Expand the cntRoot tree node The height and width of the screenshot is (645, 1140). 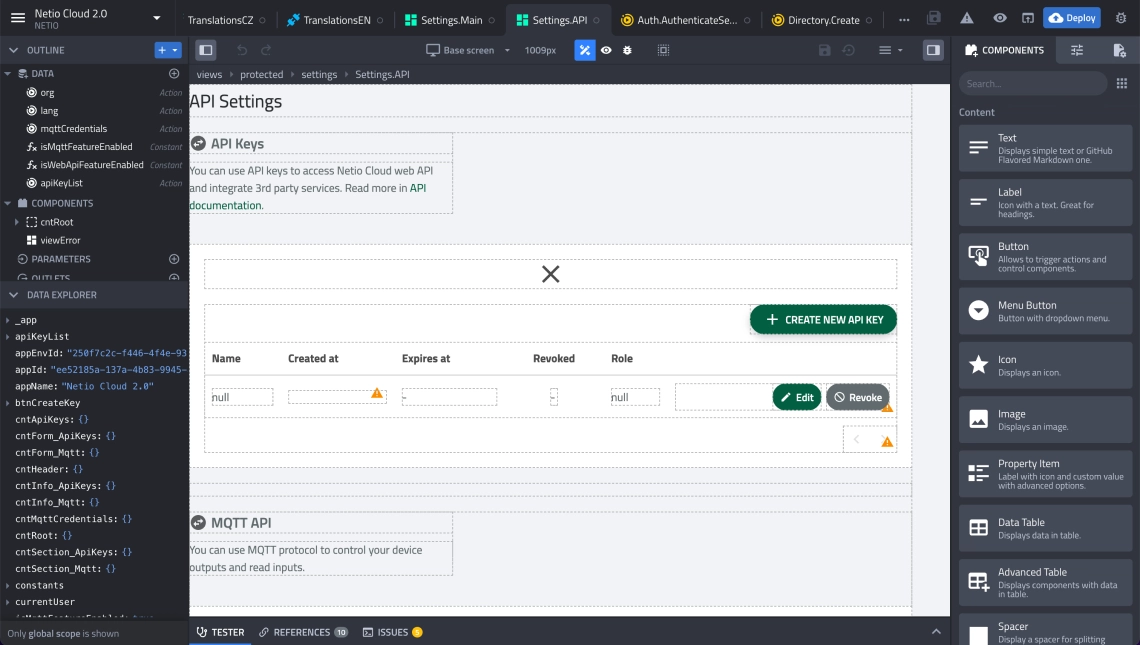(x=17, y=222)
